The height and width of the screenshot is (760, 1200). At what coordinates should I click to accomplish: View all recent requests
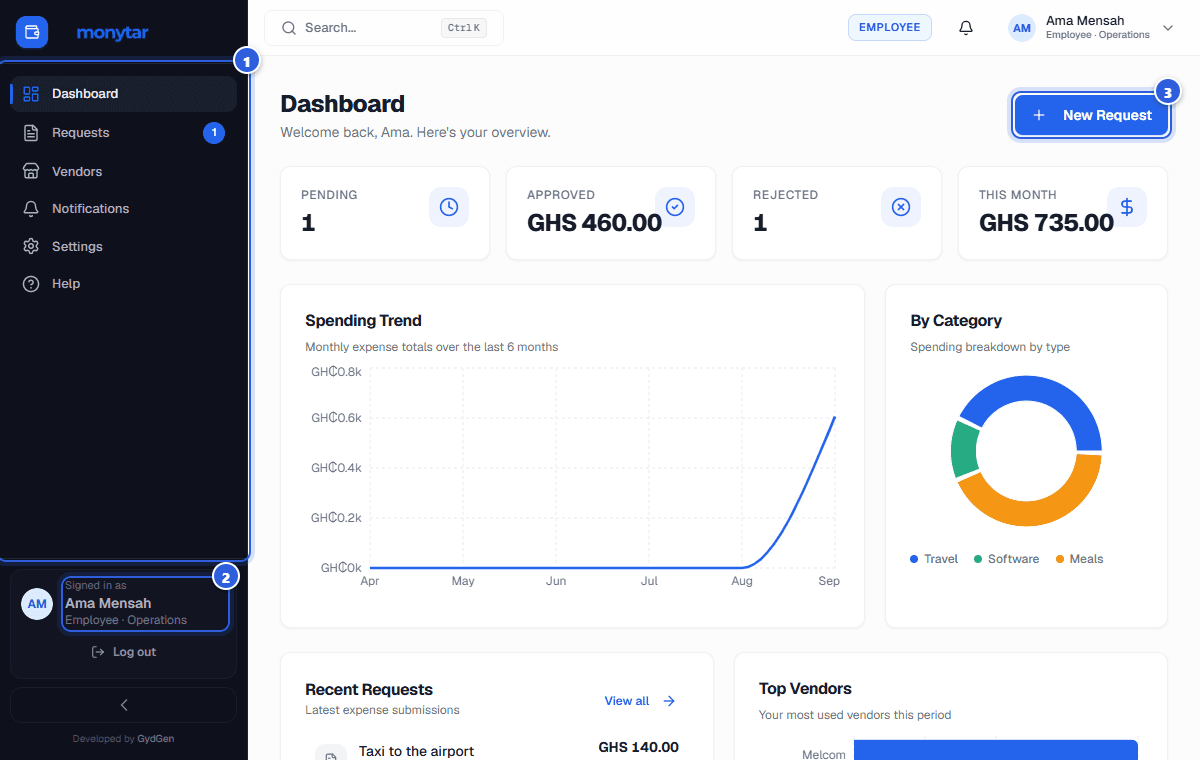[640, 701]
